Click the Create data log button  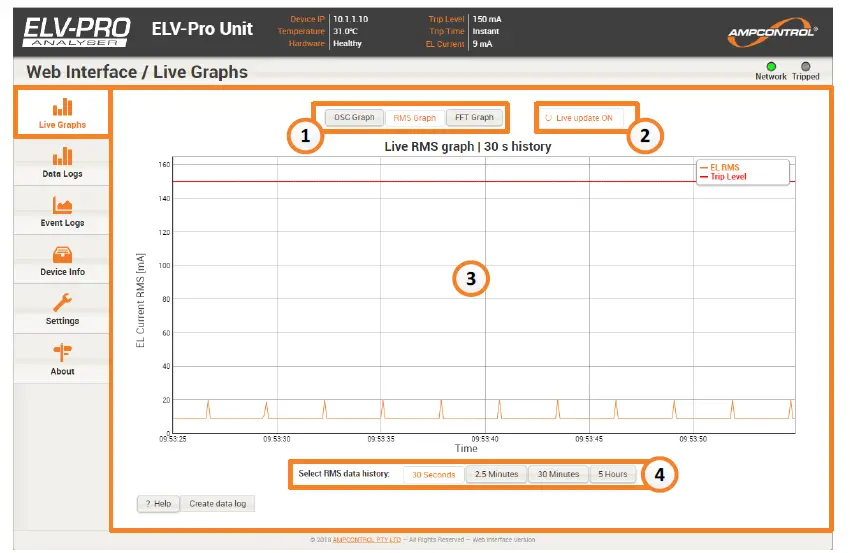pos(217,504)
